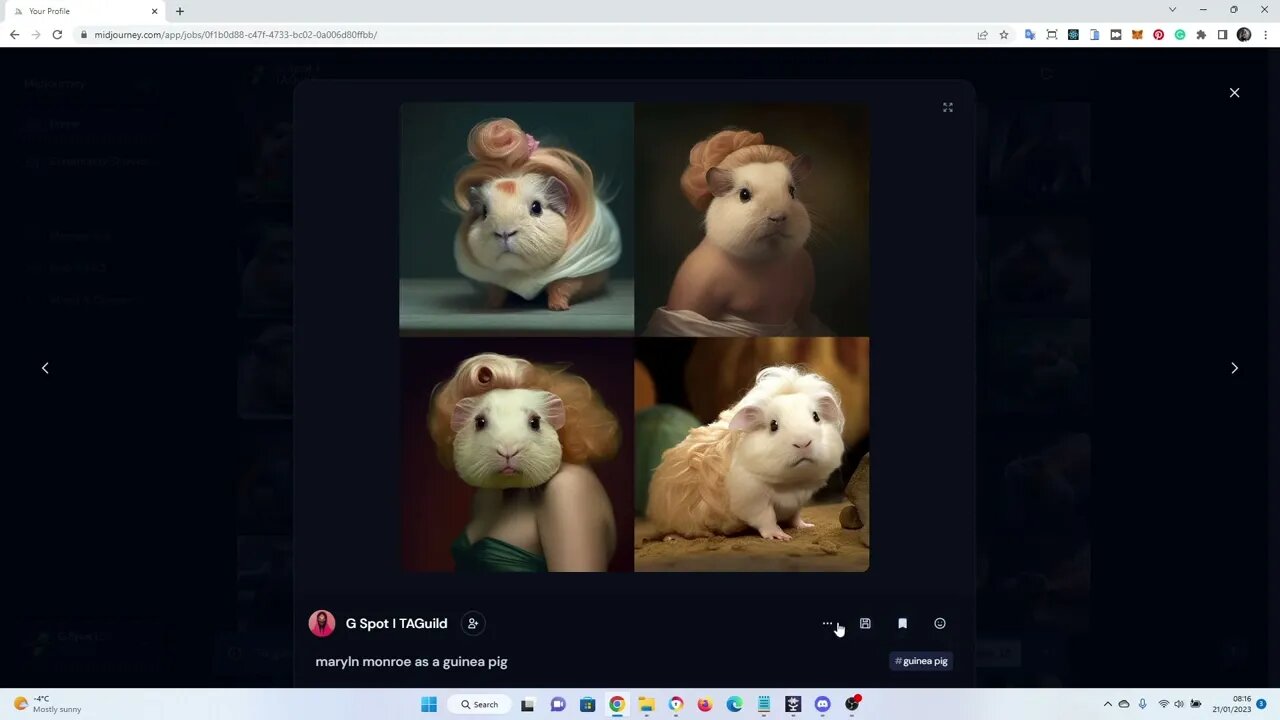Screen dimensions: 1280x720
Task: Click the save image disk icon
Action: point(865,623)
